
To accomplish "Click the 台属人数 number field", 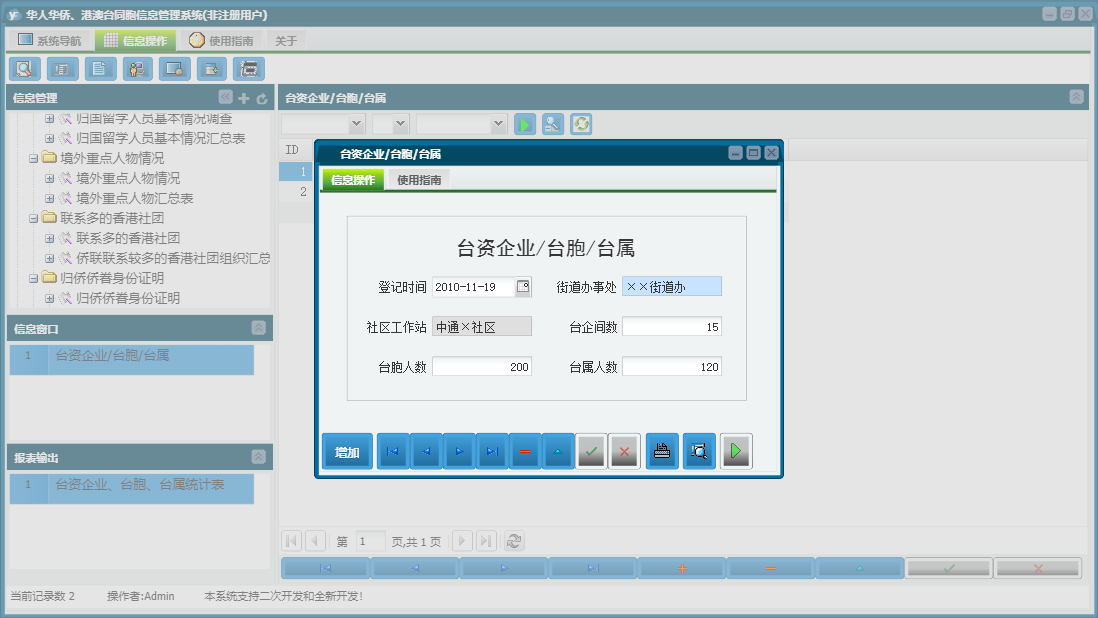I will pyautogui.click(x=672, y=367).
